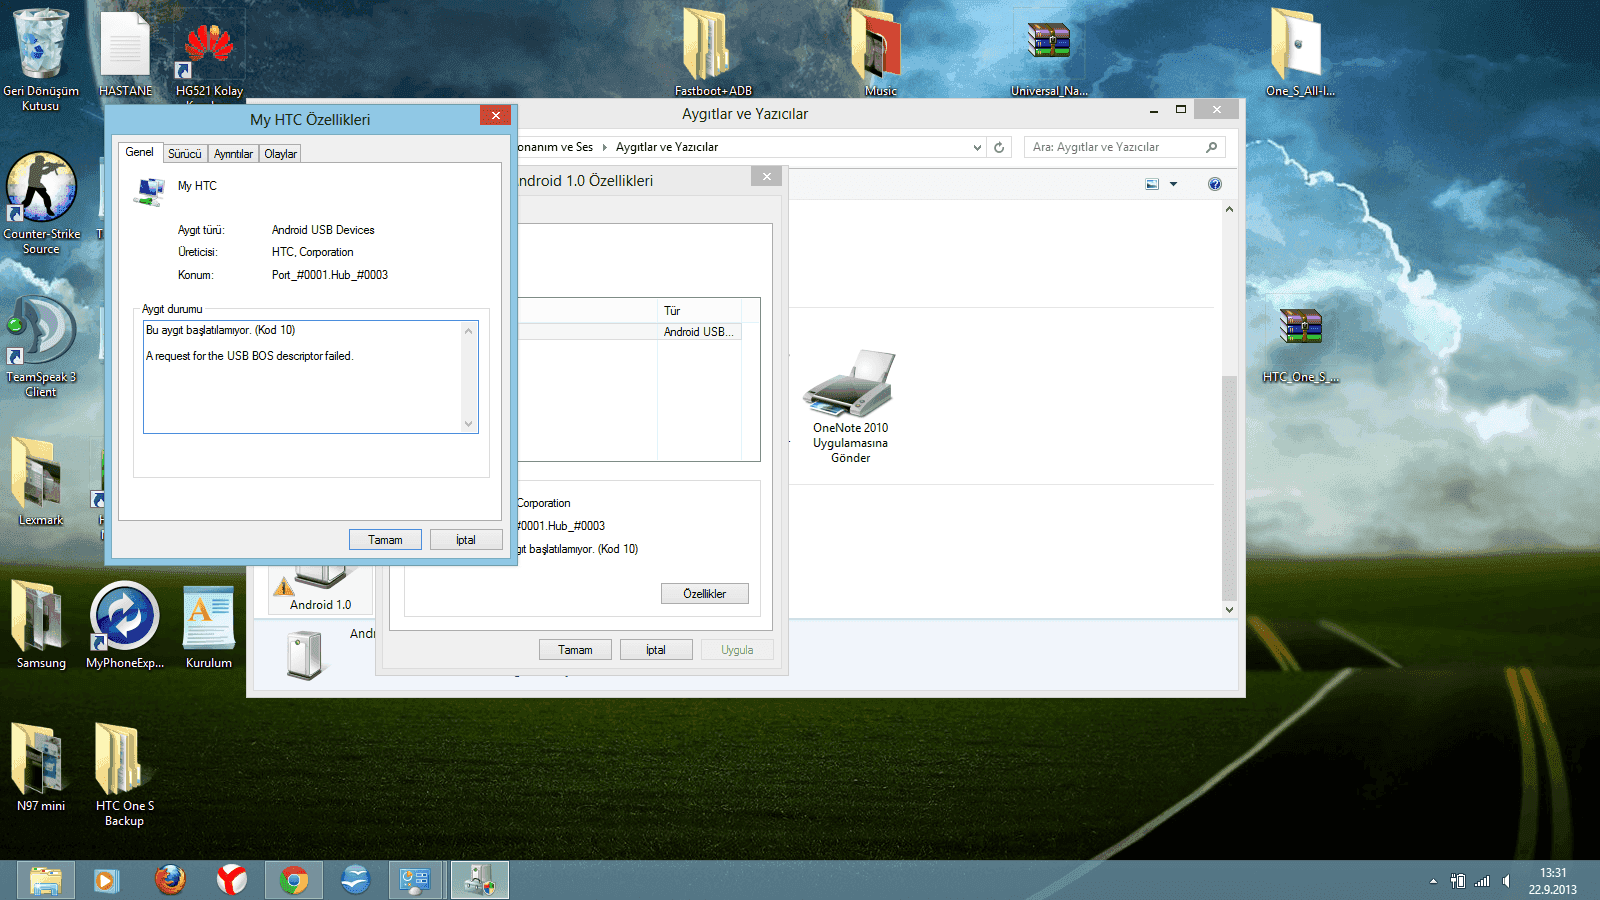Show hidden tray icons arrow
The height and width of the screenshot is (900, 1600).
(x=1433, y=881)
